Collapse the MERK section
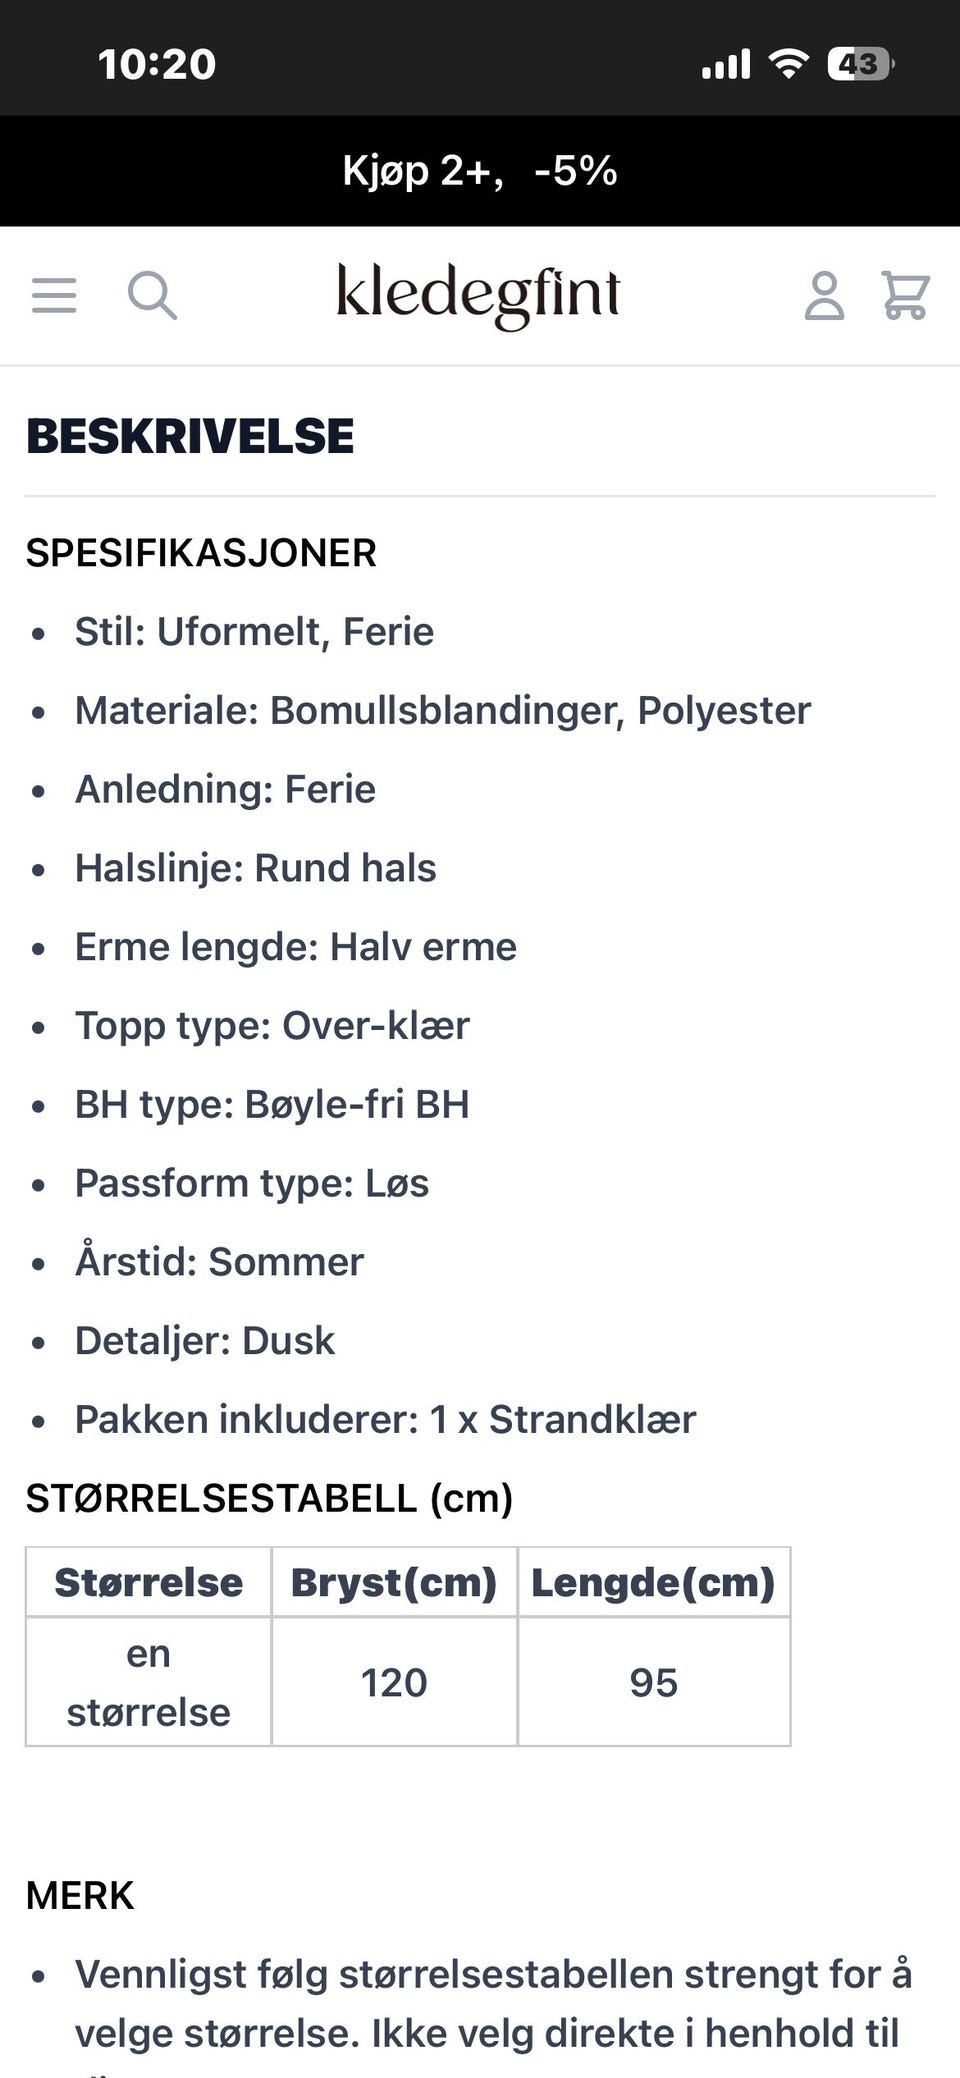The width and height of the screenshot is (960, 2078). coord(80,1893)
